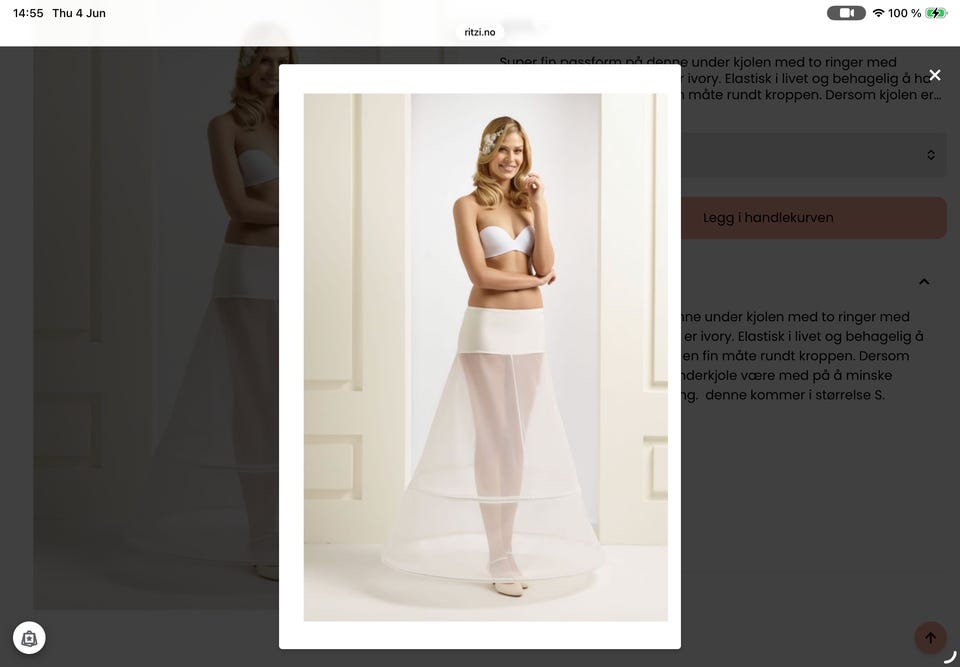Open the shopping bag badge icon
This screenshot has height=667, width=960.
click(29, 638)
